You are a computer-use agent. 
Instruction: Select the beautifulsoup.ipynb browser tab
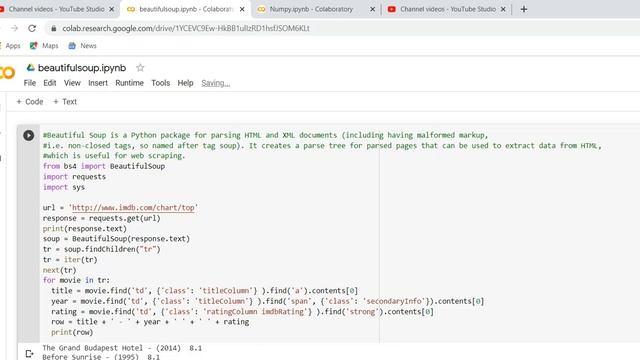tap(186, 9)
